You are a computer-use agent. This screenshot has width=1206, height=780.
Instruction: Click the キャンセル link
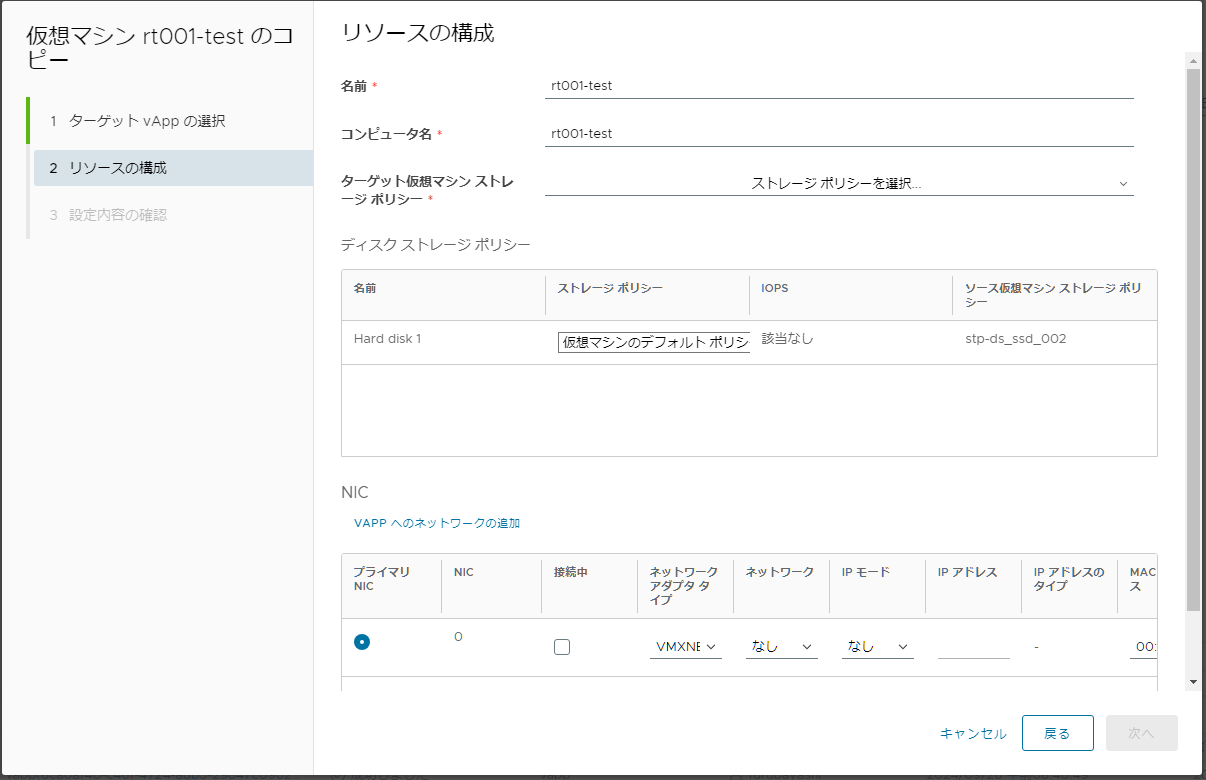click(973, 734)
